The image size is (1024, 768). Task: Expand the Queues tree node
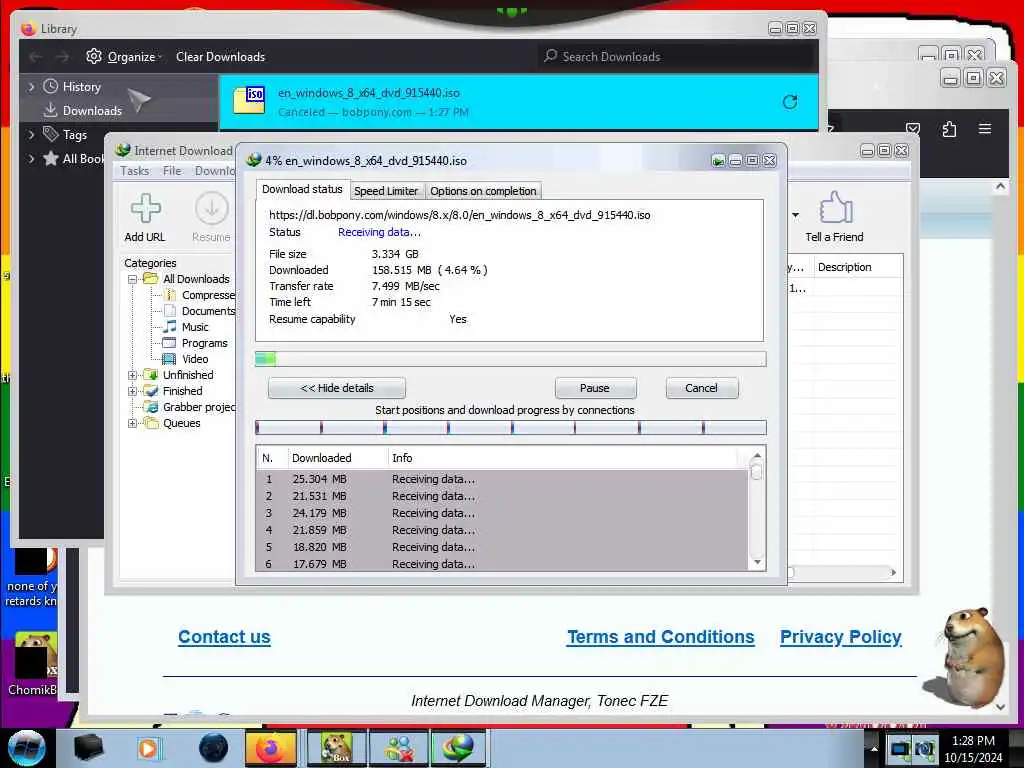click(x=133, y=423)
